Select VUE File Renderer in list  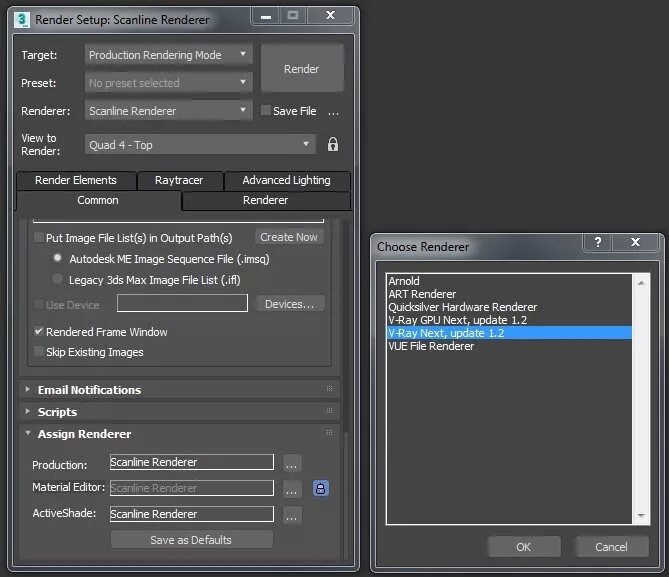point(509,346)
